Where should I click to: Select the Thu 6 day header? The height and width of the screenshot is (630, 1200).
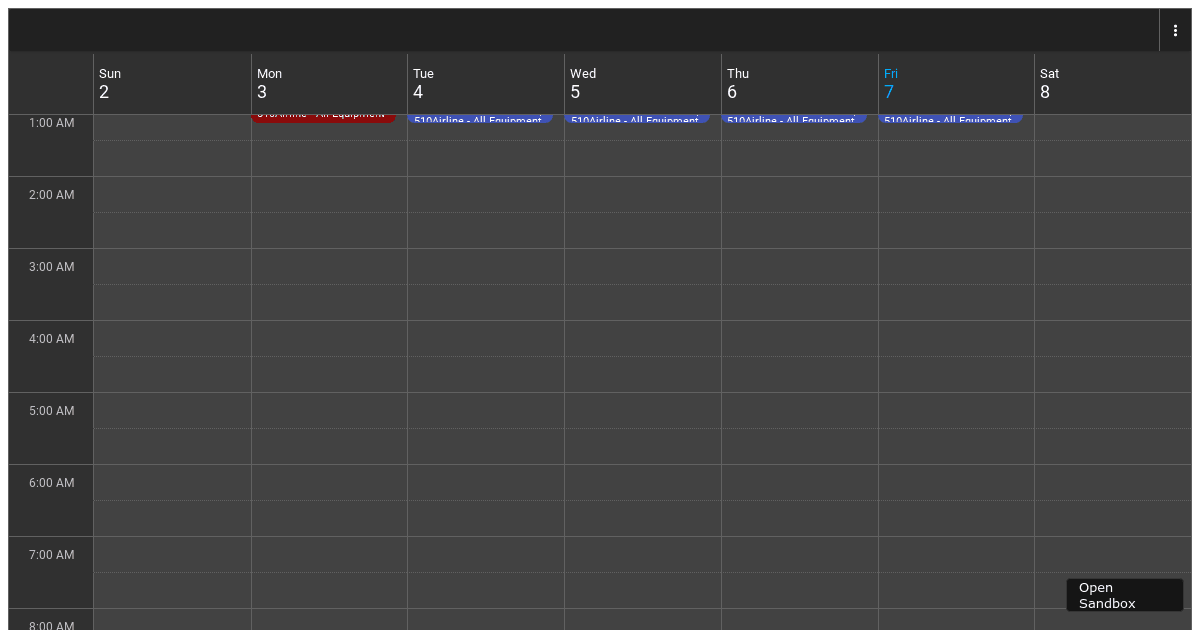797,83
